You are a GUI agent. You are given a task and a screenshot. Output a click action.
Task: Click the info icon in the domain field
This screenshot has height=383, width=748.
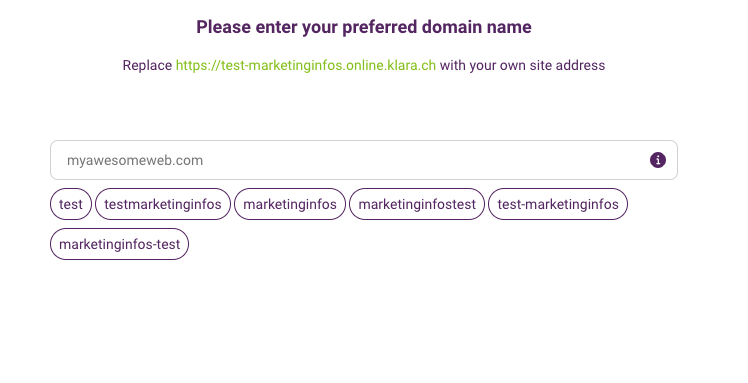(658, 160)
